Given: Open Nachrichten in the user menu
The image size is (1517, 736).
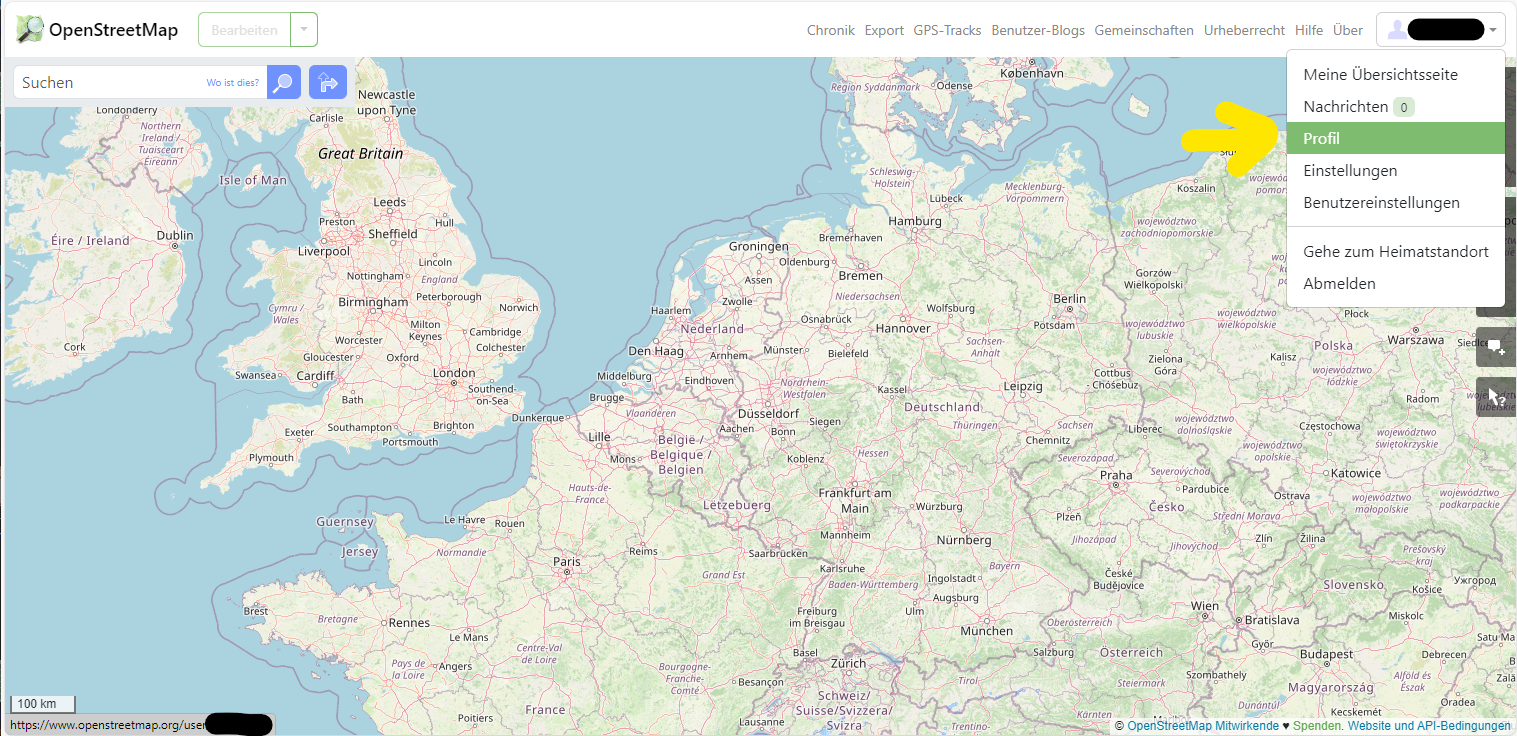Looking at the screenshot, I should click(x=1395, y=106).
